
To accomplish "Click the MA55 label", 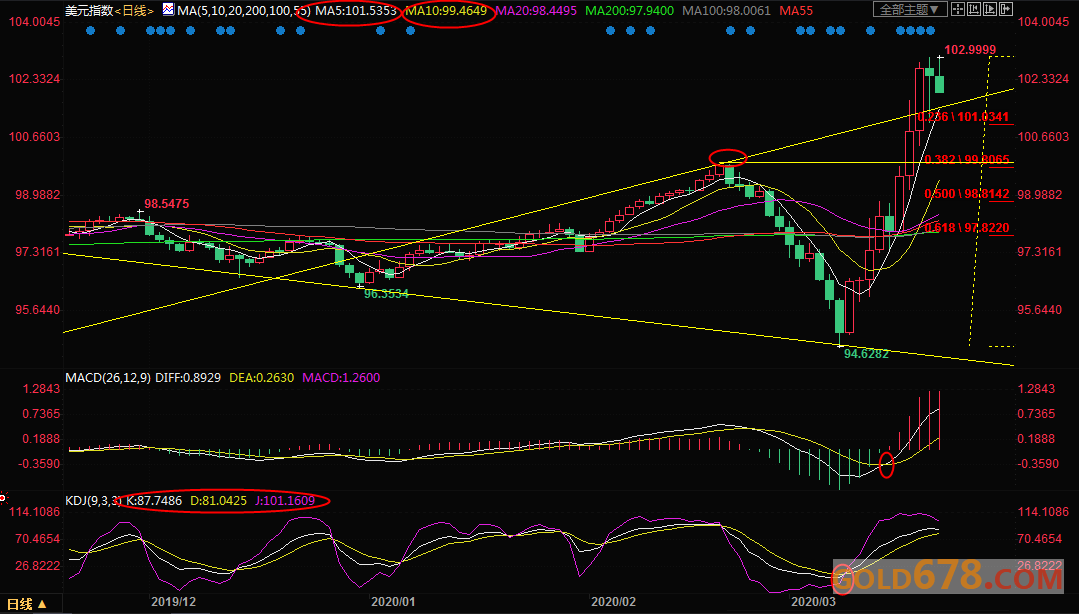I will 796,10.
